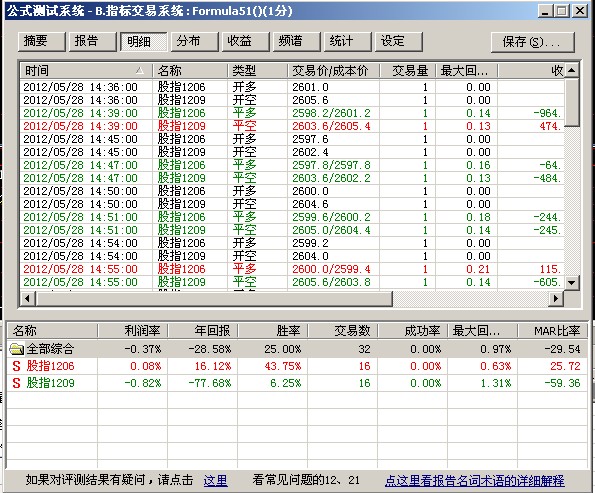Click price cell 2599.6/2600.2

[x=331, y=217]
